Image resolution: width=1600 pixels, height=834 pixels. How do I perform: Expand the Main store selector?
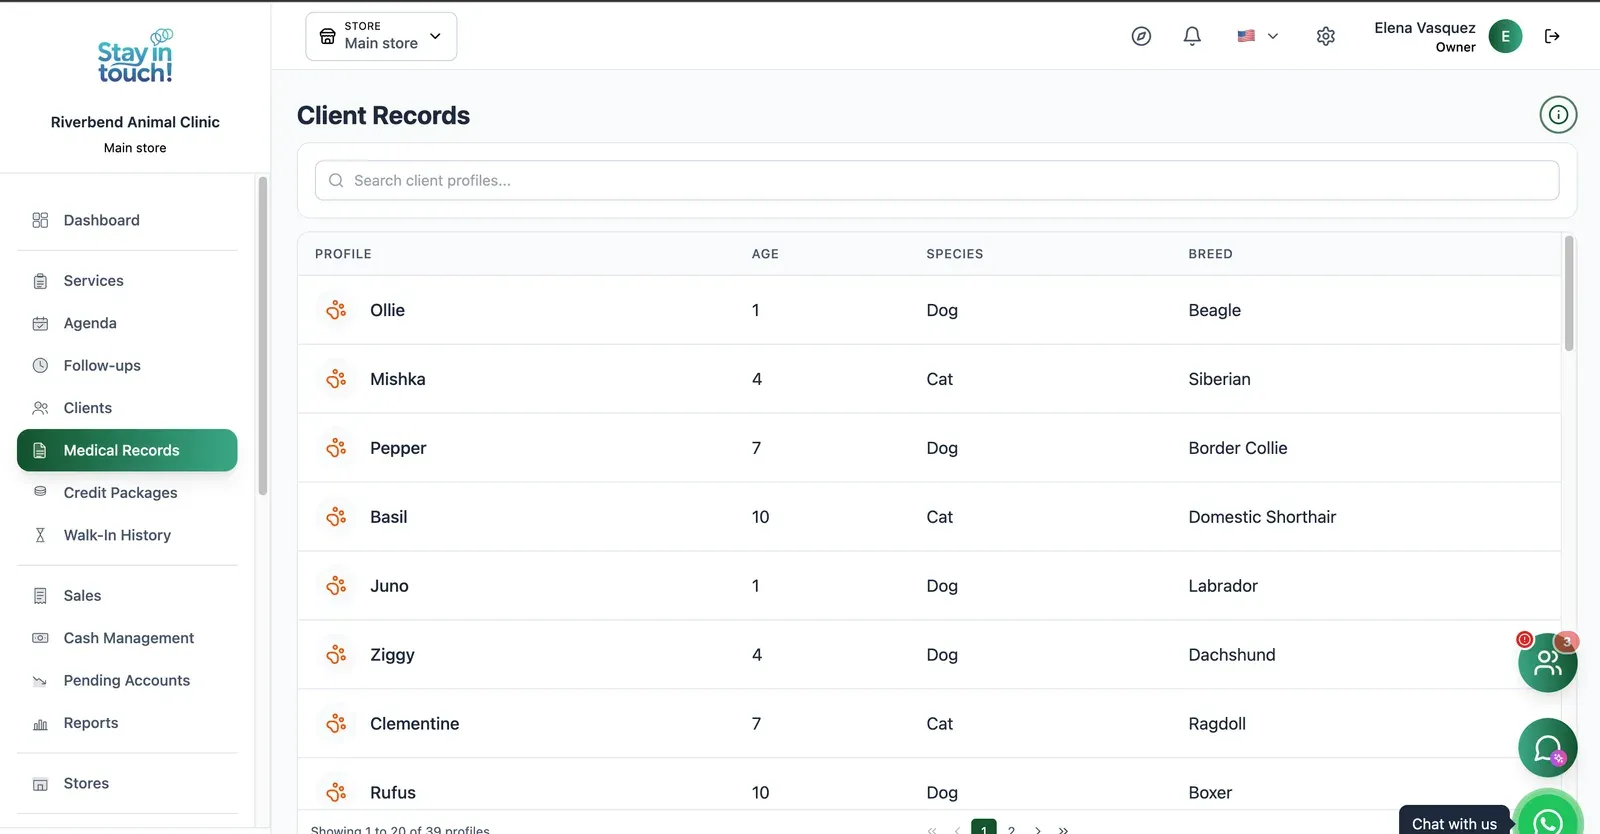click(x=381, y=36)
